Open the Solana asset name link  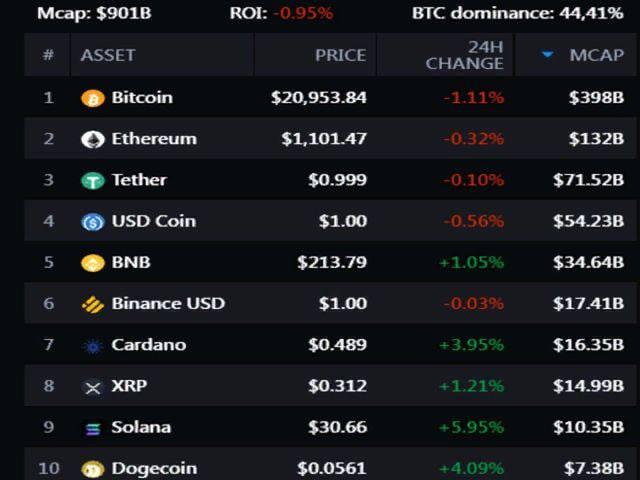click(141, 427)
